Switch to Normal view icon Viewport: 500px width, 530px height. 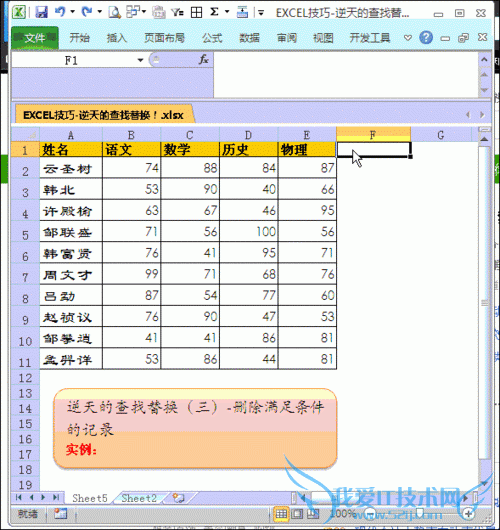(281, 514)
